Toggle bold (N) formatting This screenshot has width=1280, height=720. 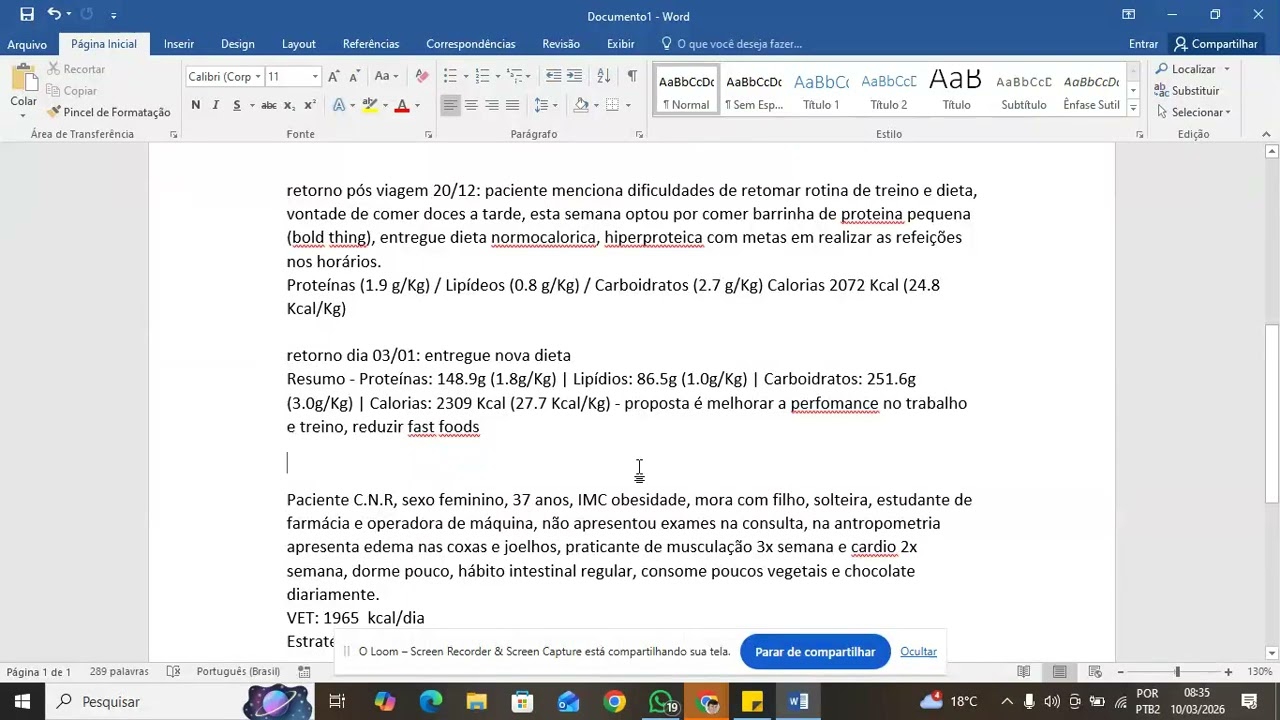click(195, 105)
